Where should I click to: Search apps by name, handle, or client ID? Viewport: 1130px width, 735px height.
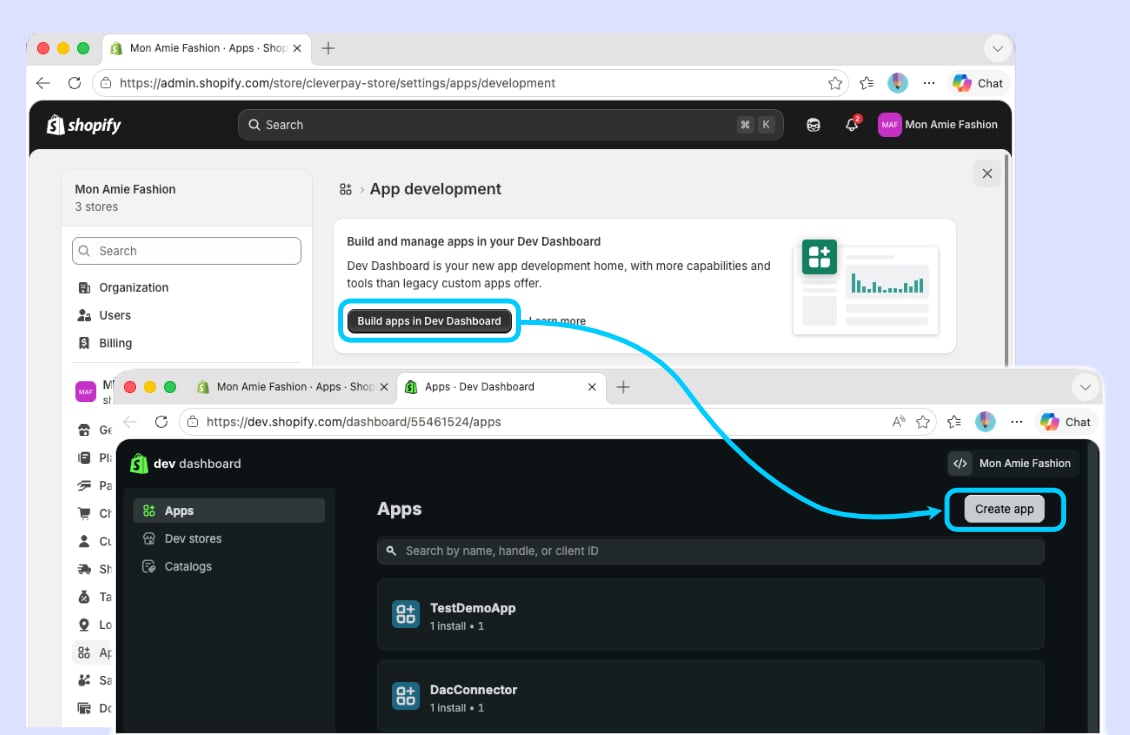(711, 551)
